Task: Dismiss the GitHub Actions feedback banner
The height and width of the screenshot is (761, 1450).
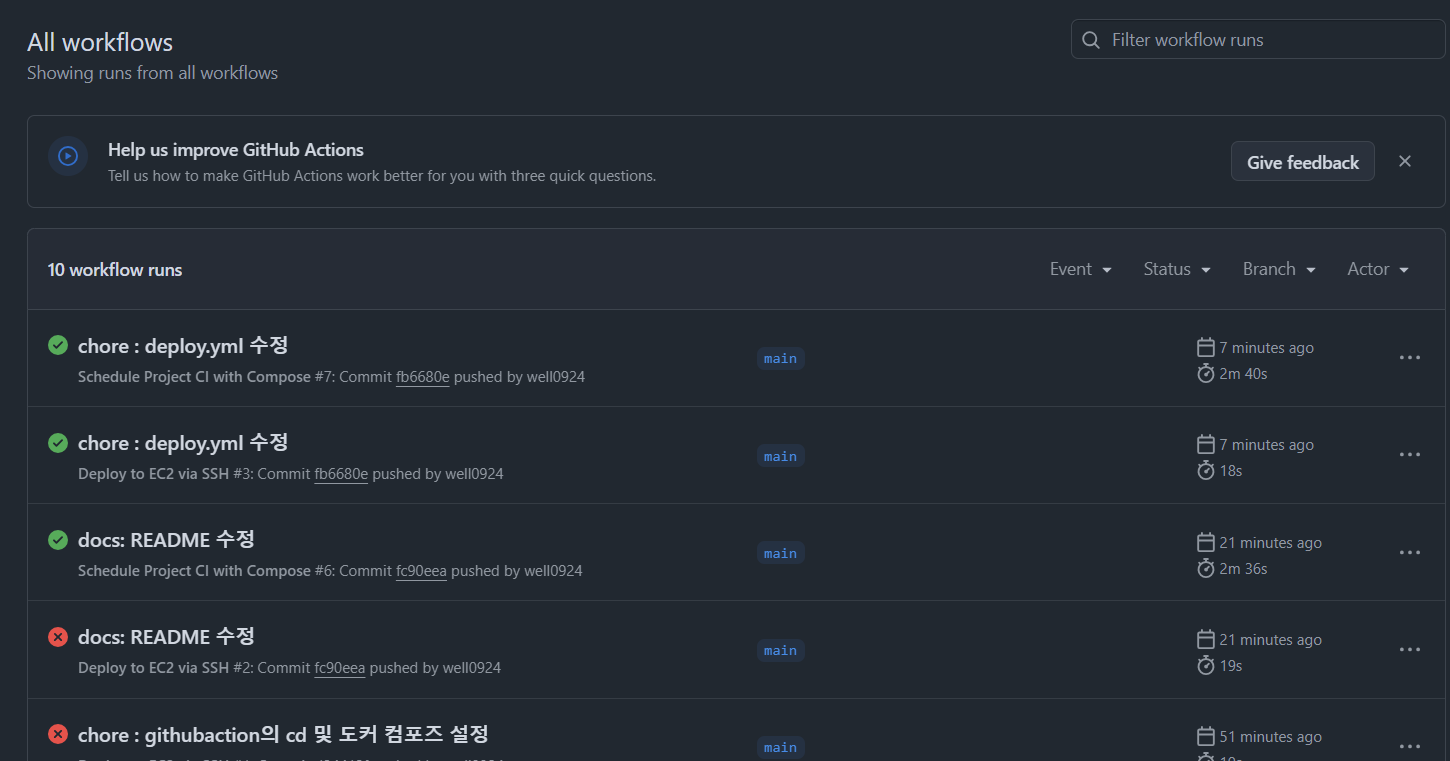Action: (1405, 161)
